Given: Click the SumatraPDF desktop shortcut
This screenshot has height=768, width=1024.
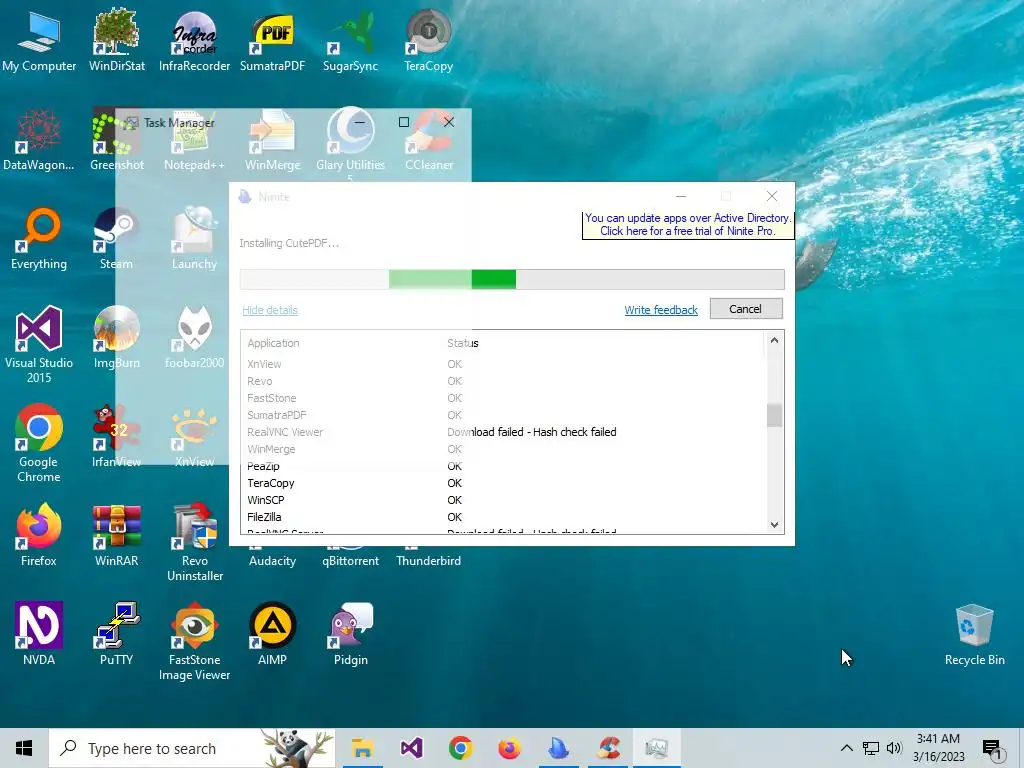Looking at the screenshot, I should click(x=272, y=40).
